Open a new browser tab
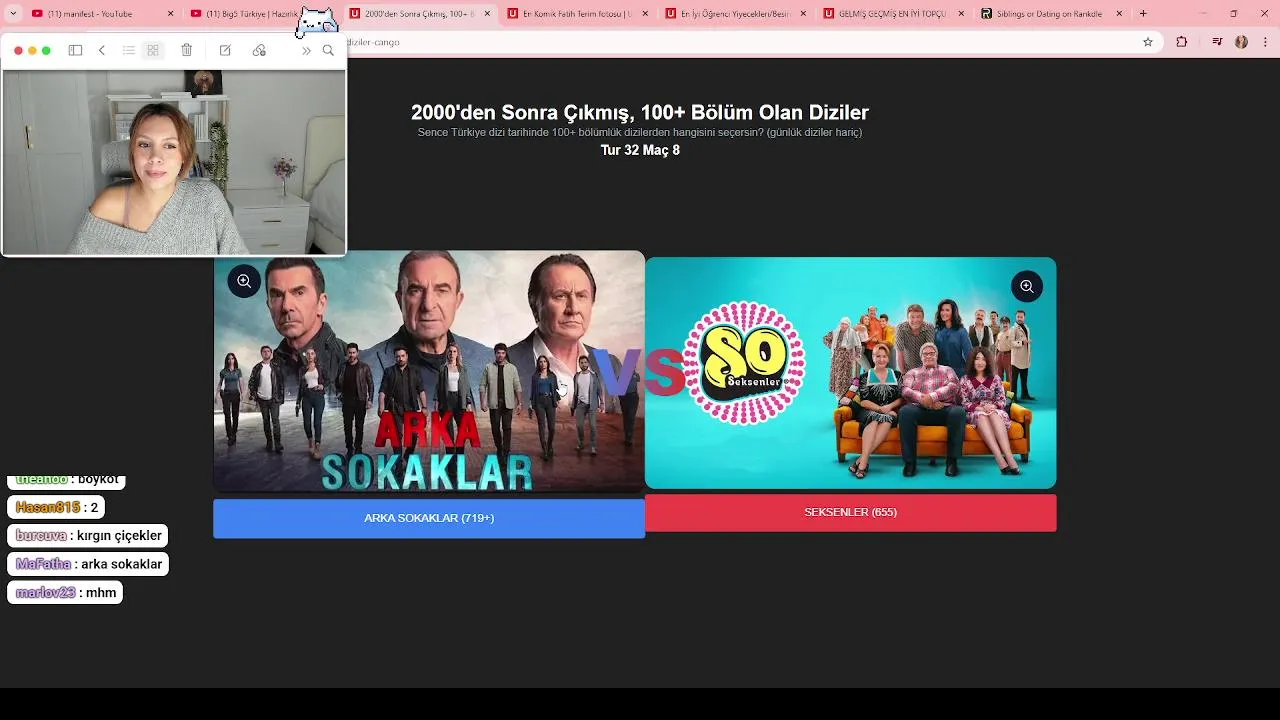 click(x=1143, y=14)
